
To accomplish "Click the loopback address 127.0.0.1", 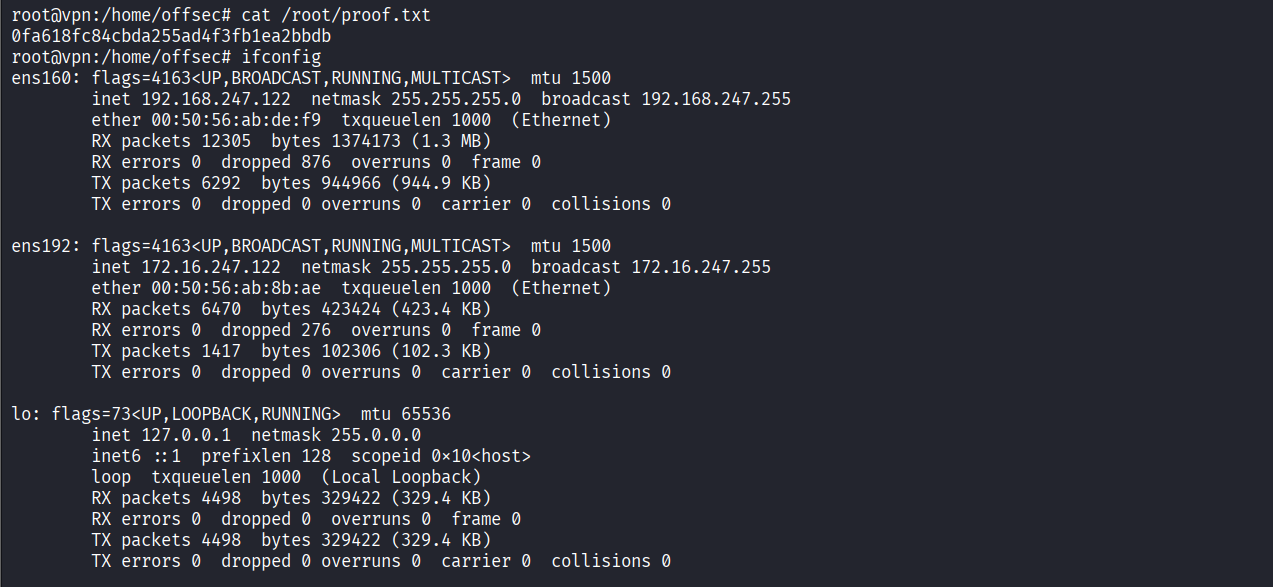I will [186, 435].
